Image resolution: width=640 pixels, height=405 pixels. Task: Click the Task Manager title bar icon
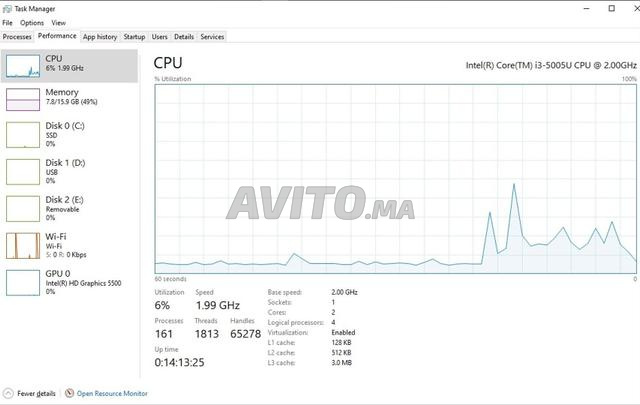click(x=7, y=7)
